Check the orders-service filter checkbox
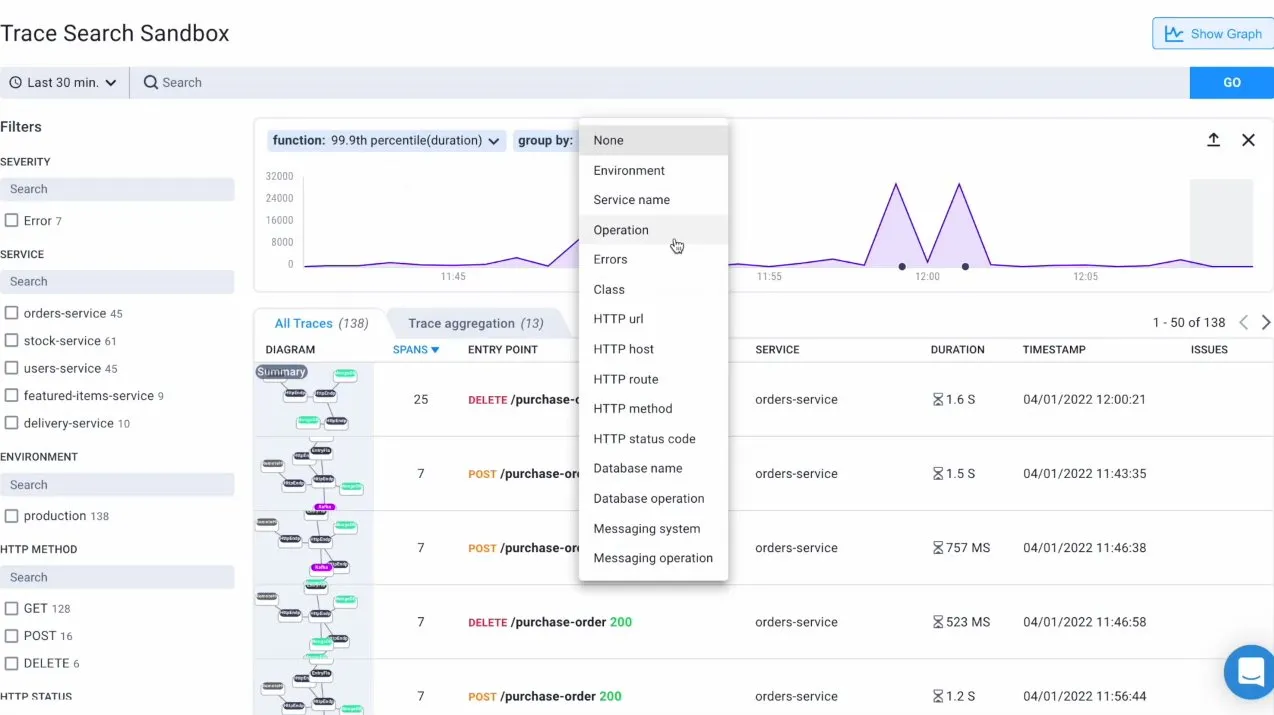 click(x=11, y=313)
